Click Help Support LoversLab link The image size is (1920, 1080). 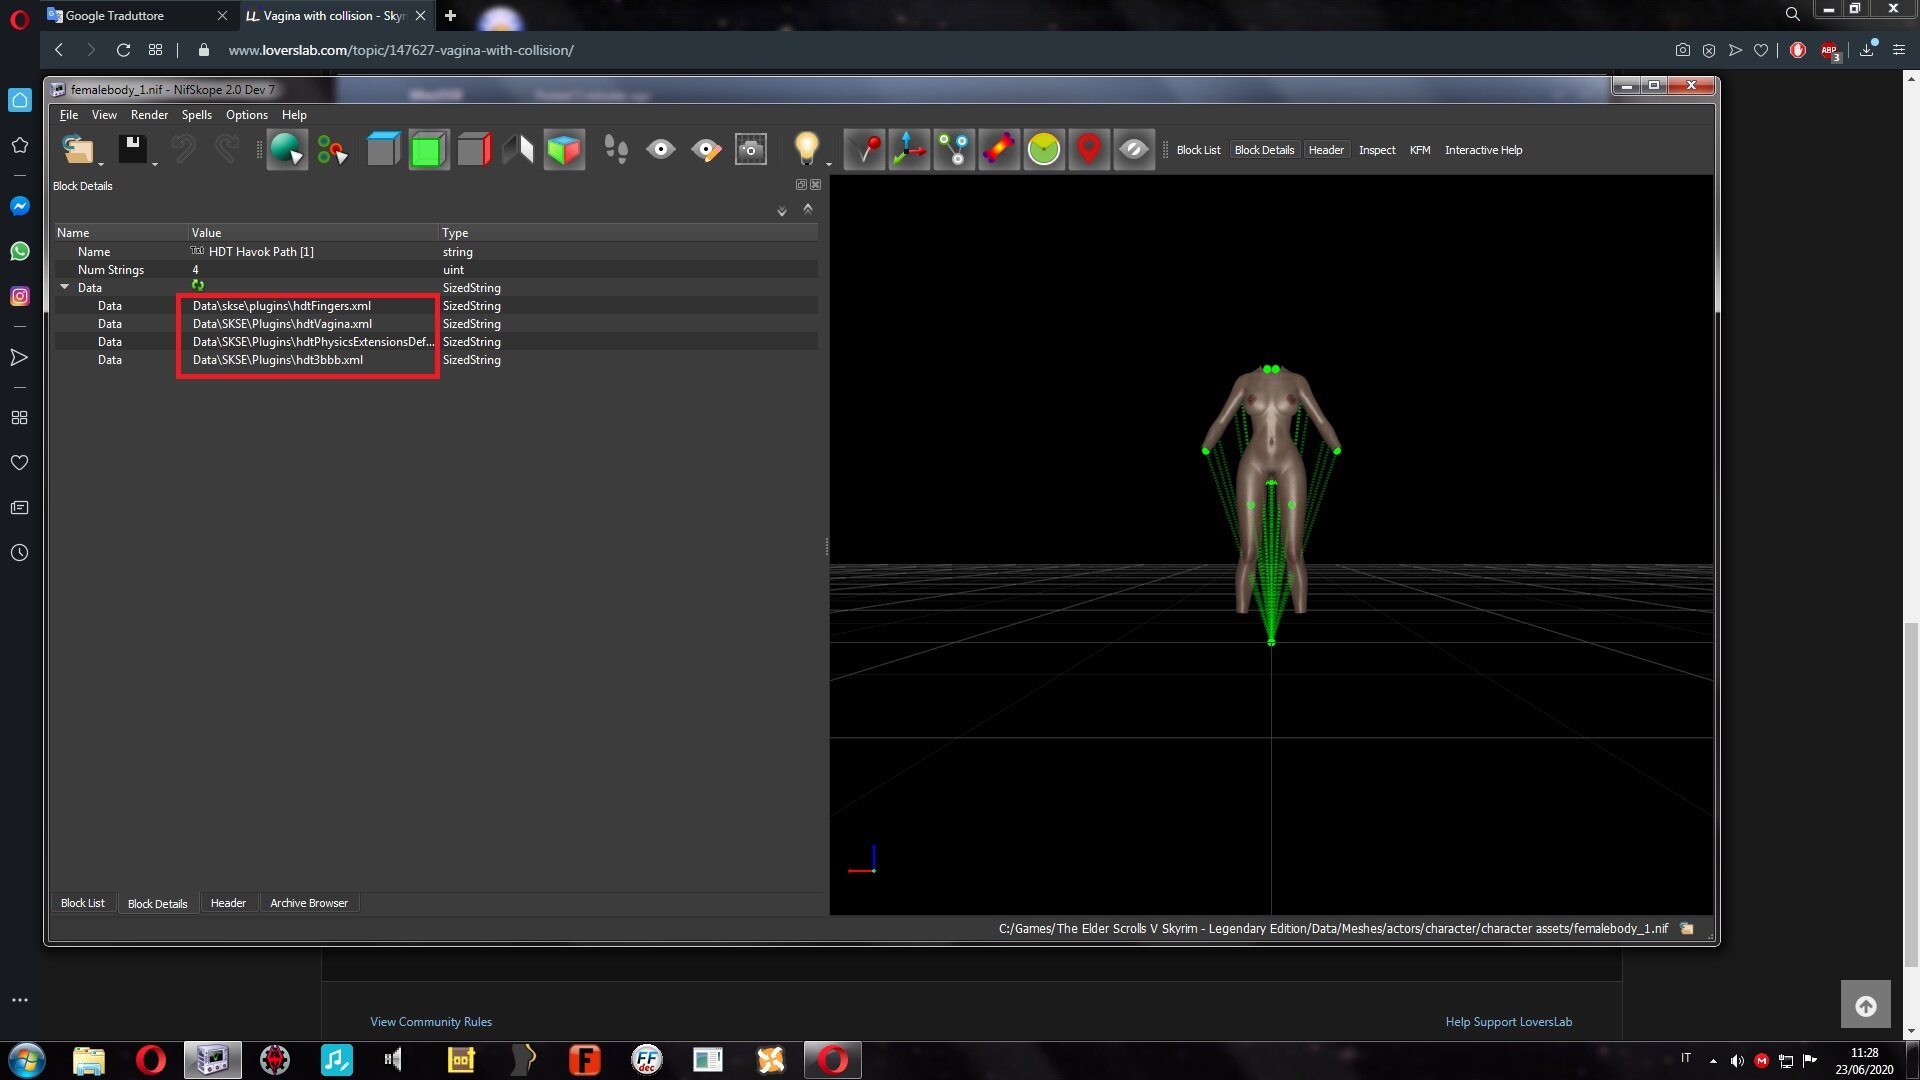point(1508,1021)
